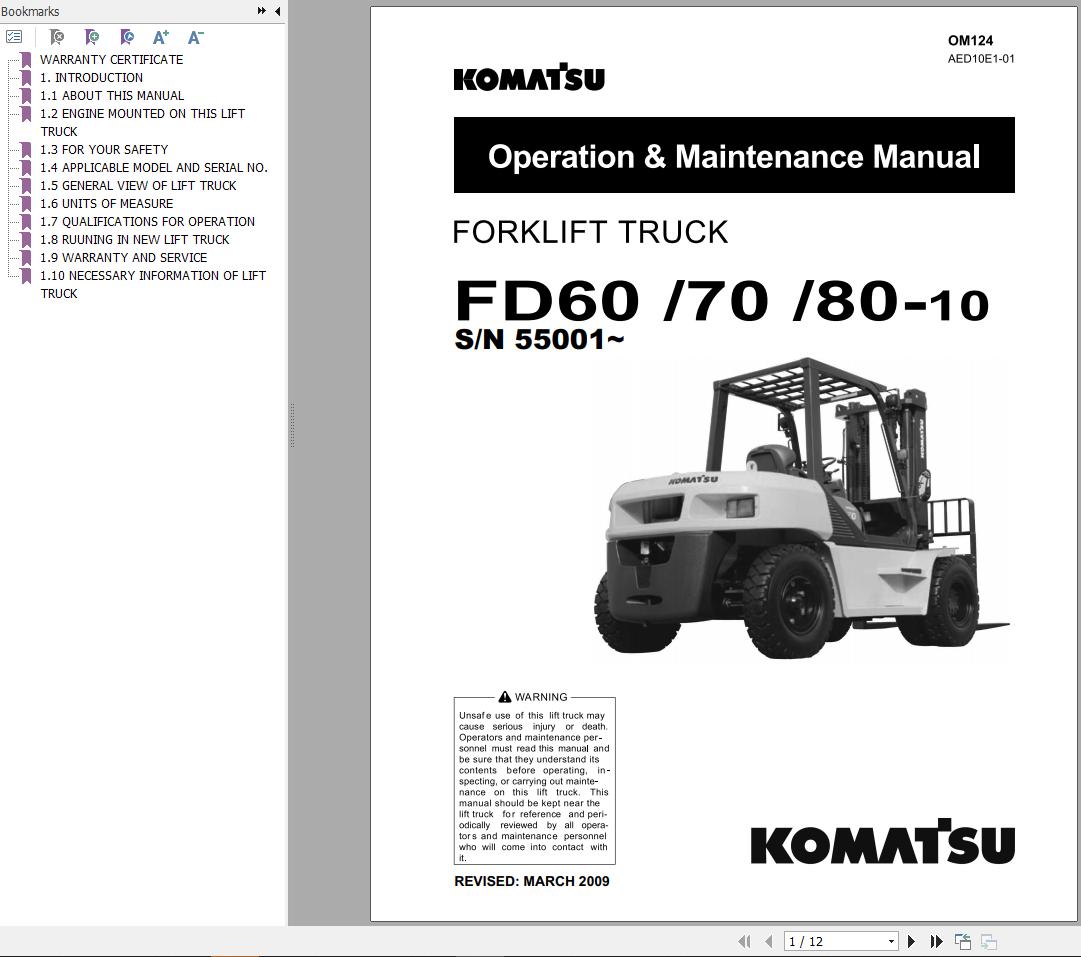Jump to 1.9 WARRANTY AND SERVICE section
1081x957 pixels.
tap(123, 257)
